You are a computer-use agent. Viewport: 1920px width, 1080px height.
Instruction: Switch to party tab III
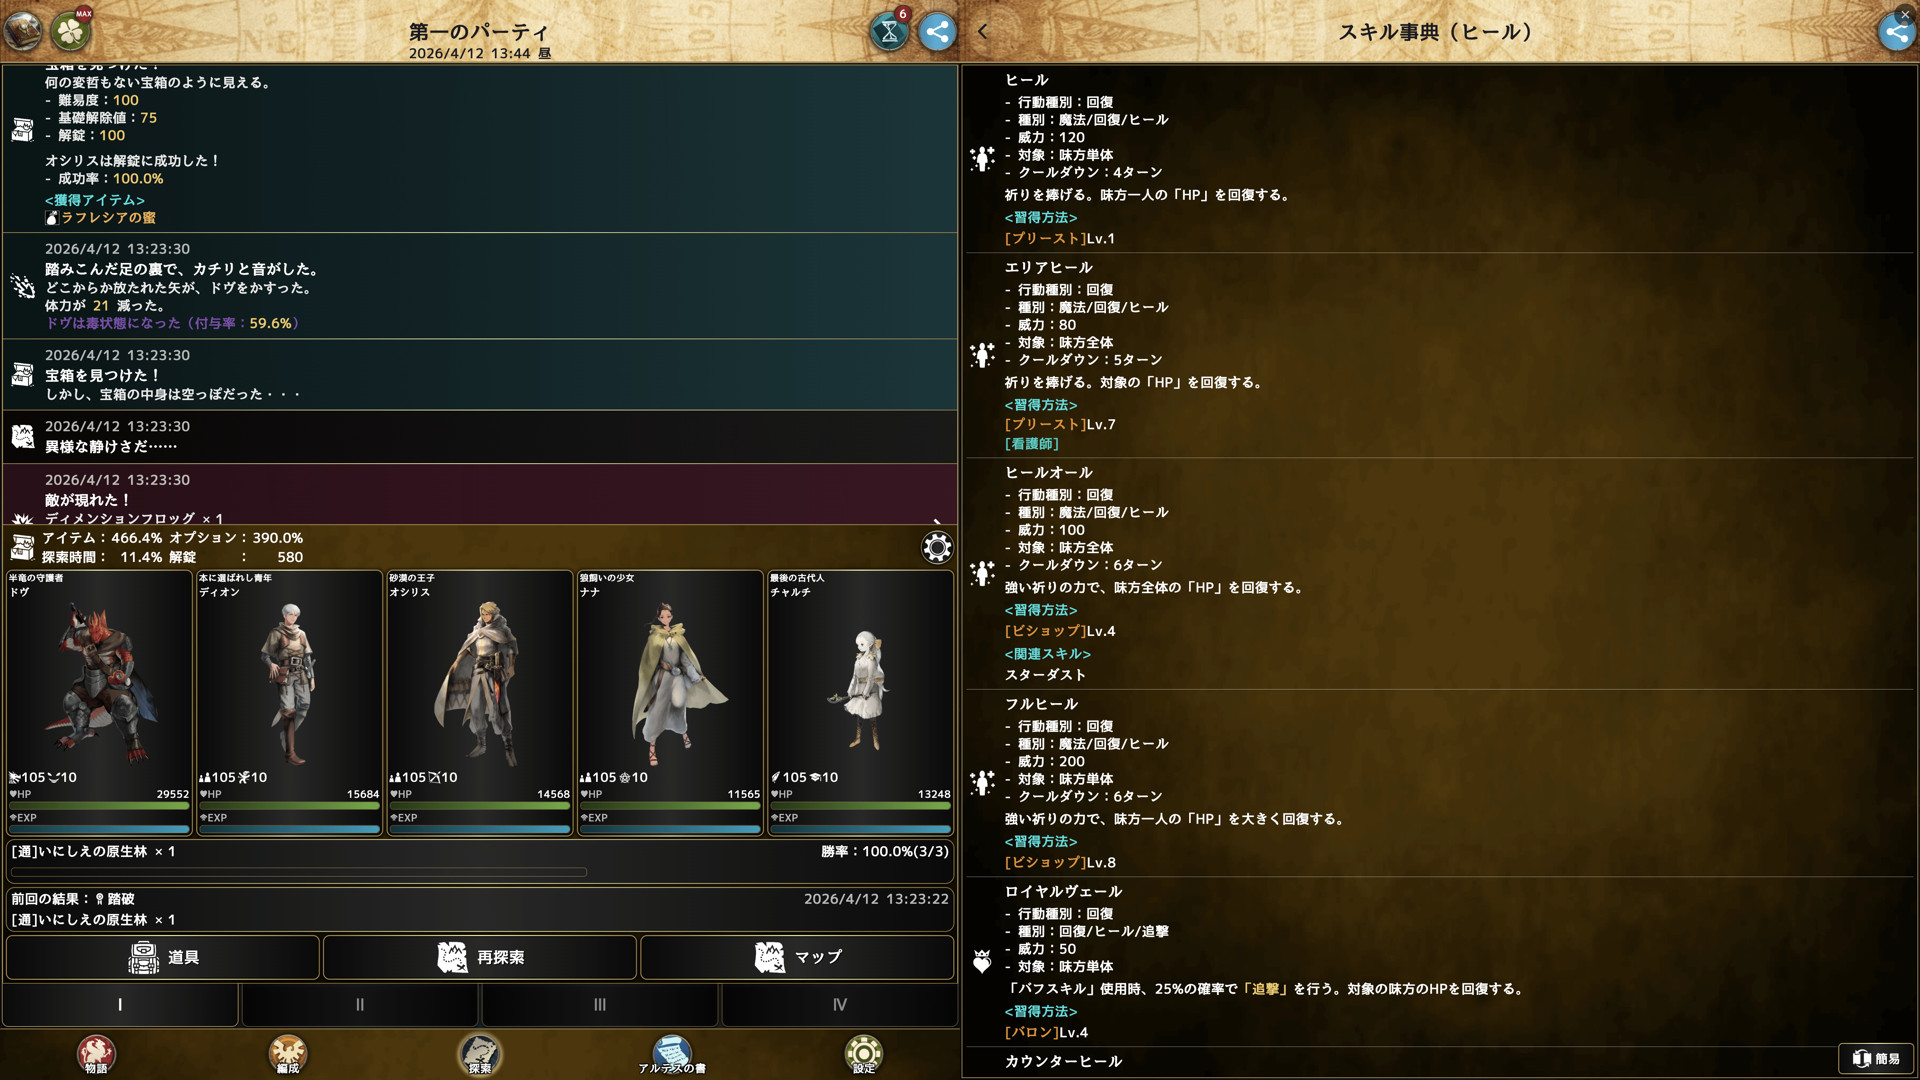pos(600,1004)
